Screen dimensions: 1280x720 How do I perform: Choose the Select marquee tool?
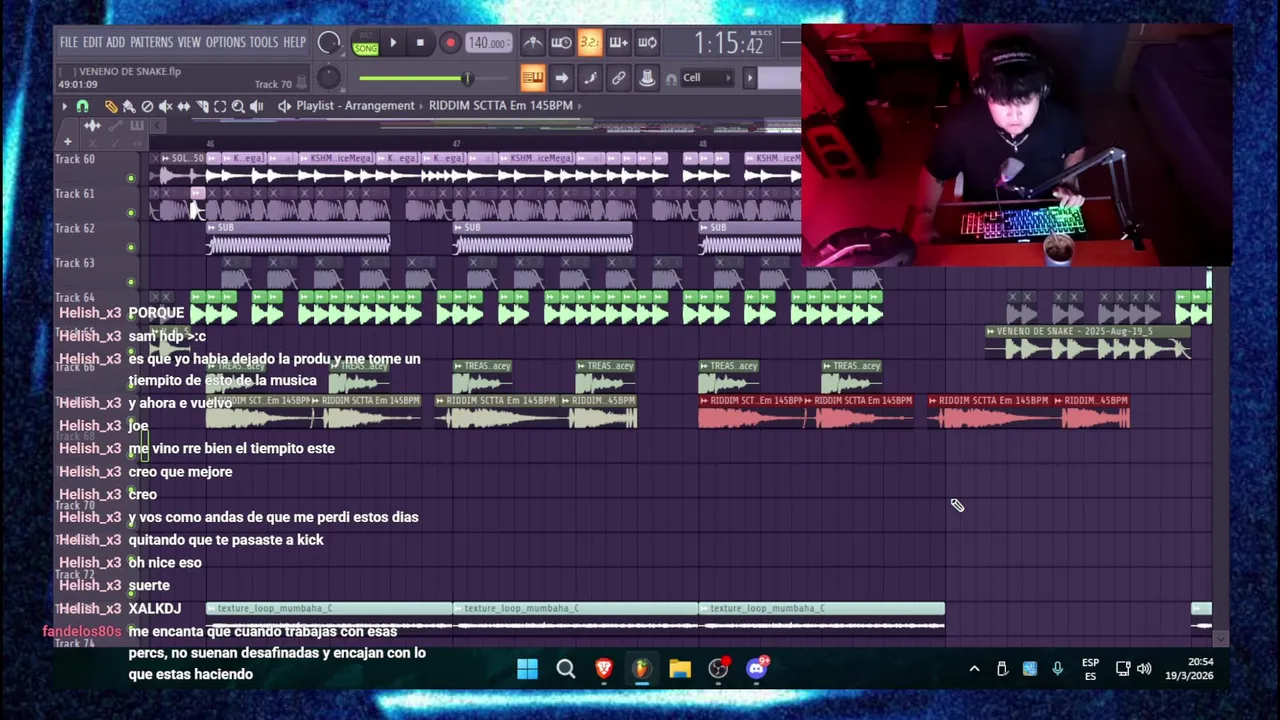pos(220,106)
